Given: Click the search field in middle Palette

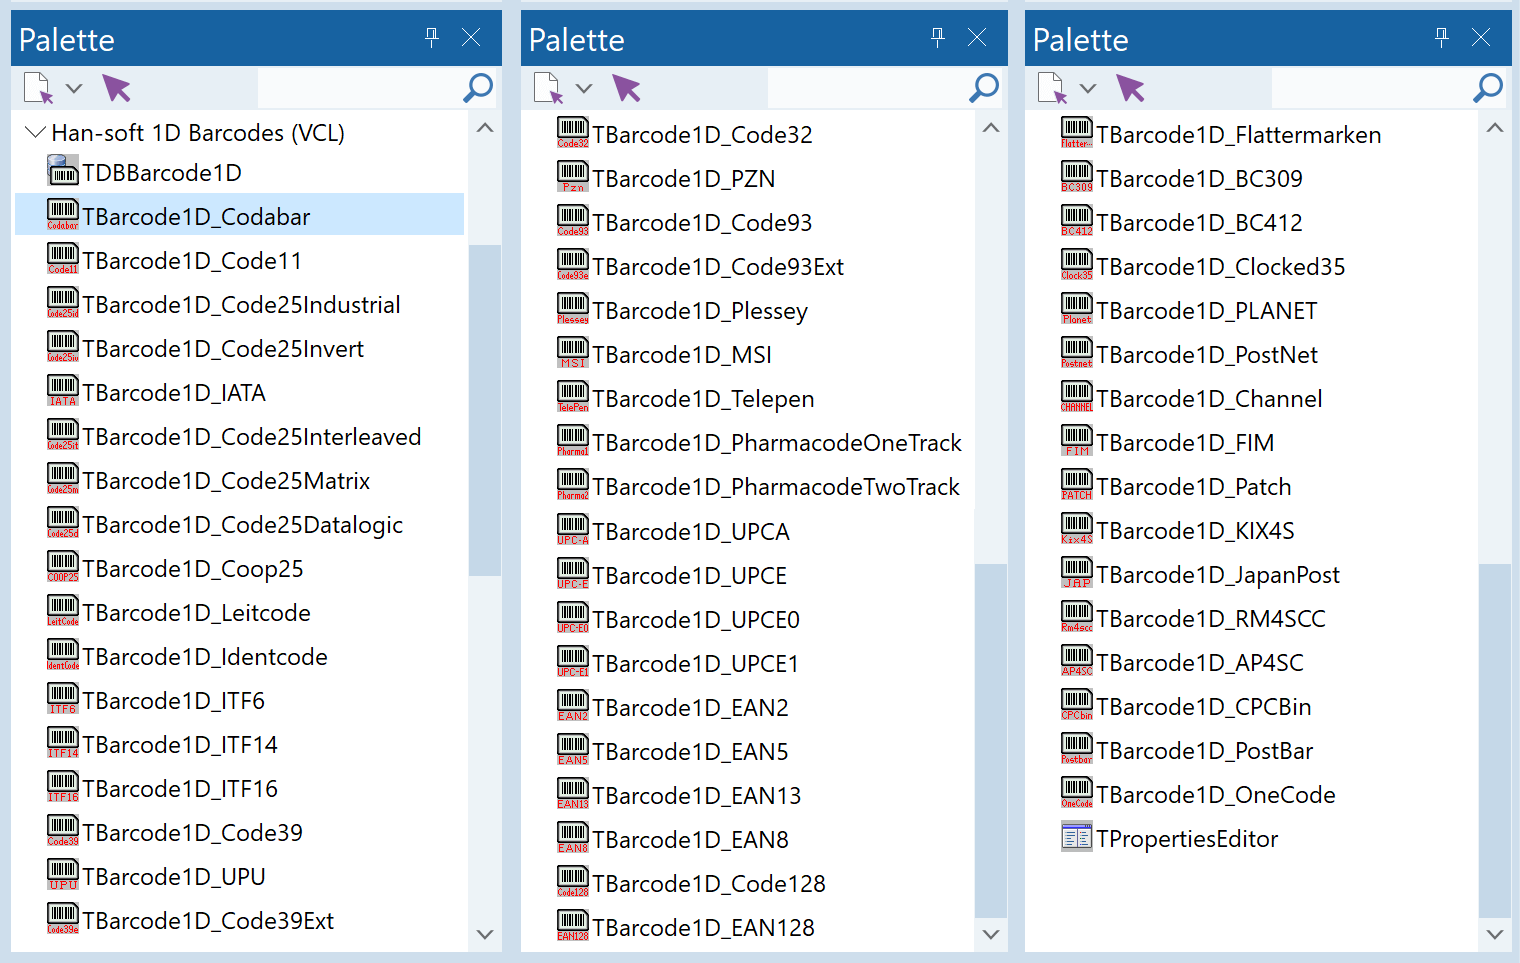Looking at the screenshot, I should point(867,88).
